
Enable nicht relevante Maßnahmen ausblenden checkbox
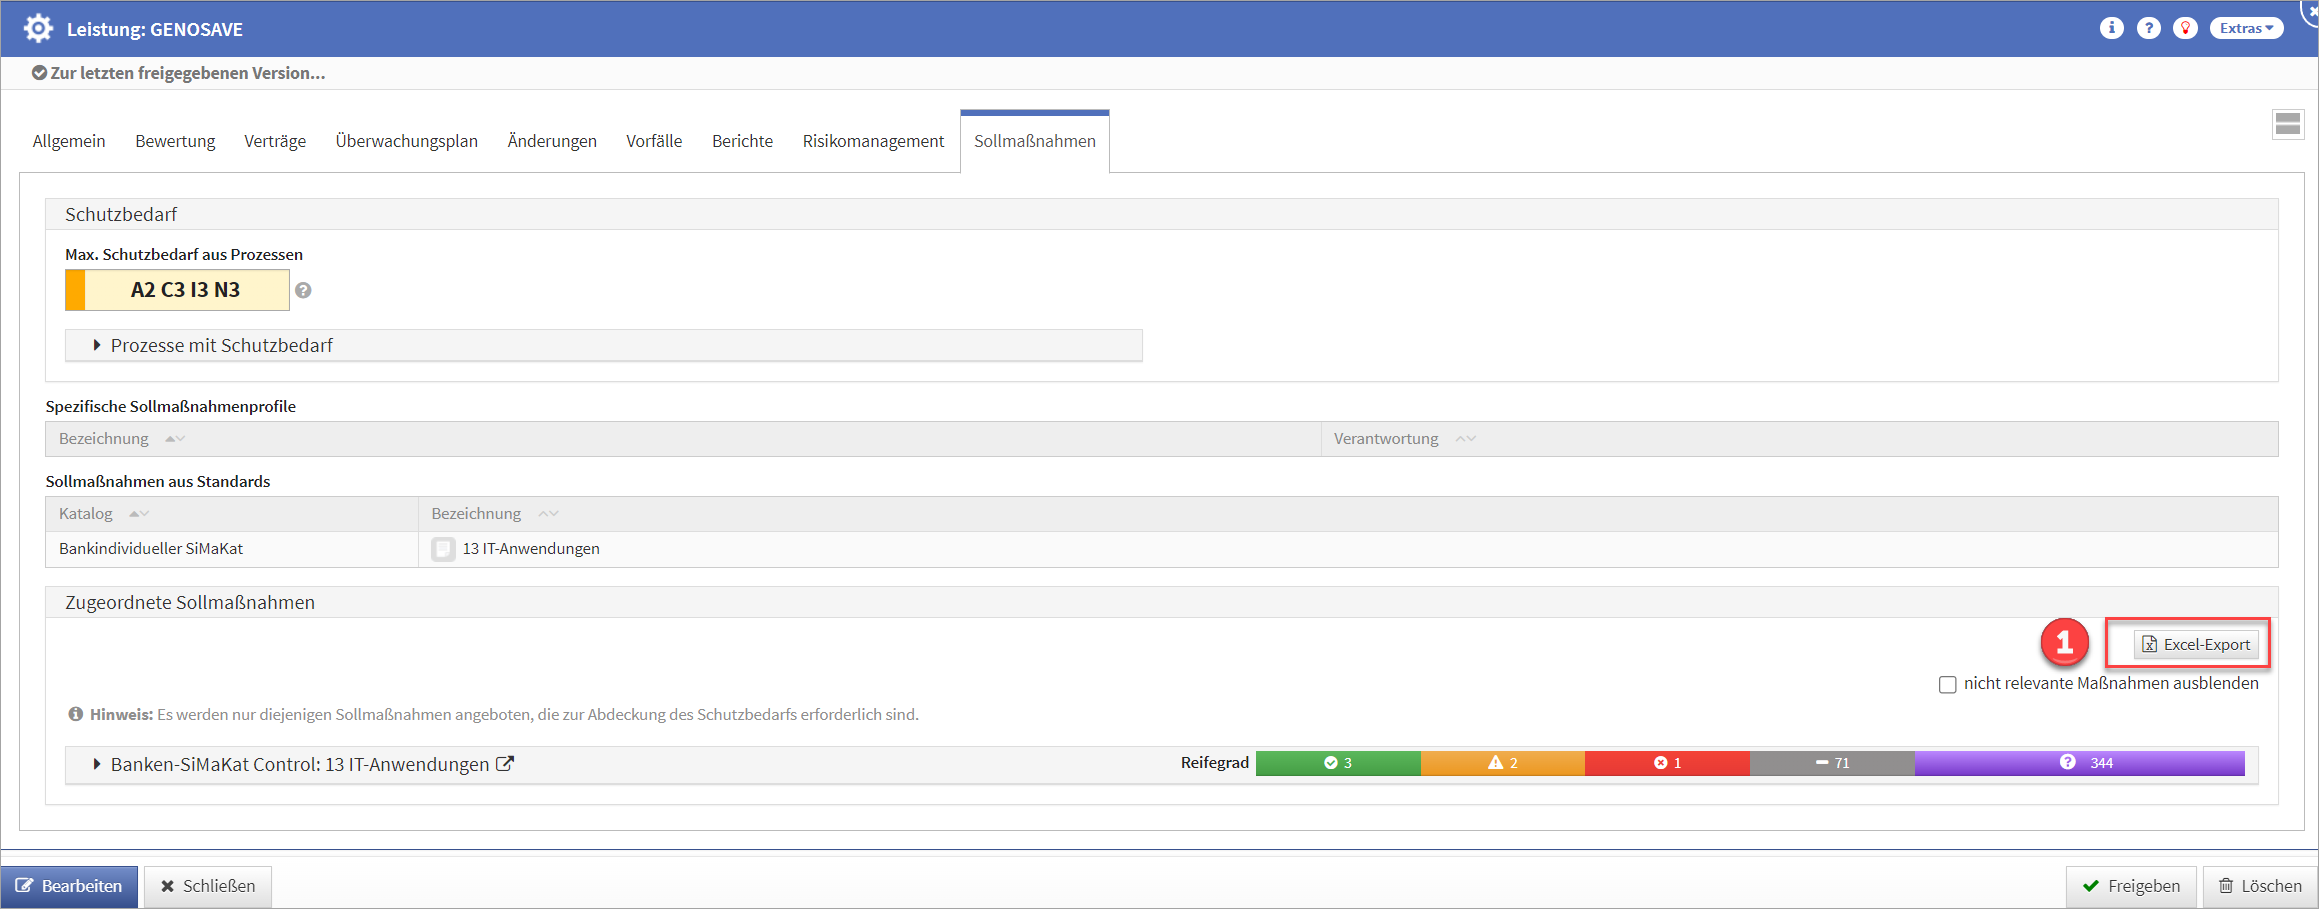(x=1947, y=685)
